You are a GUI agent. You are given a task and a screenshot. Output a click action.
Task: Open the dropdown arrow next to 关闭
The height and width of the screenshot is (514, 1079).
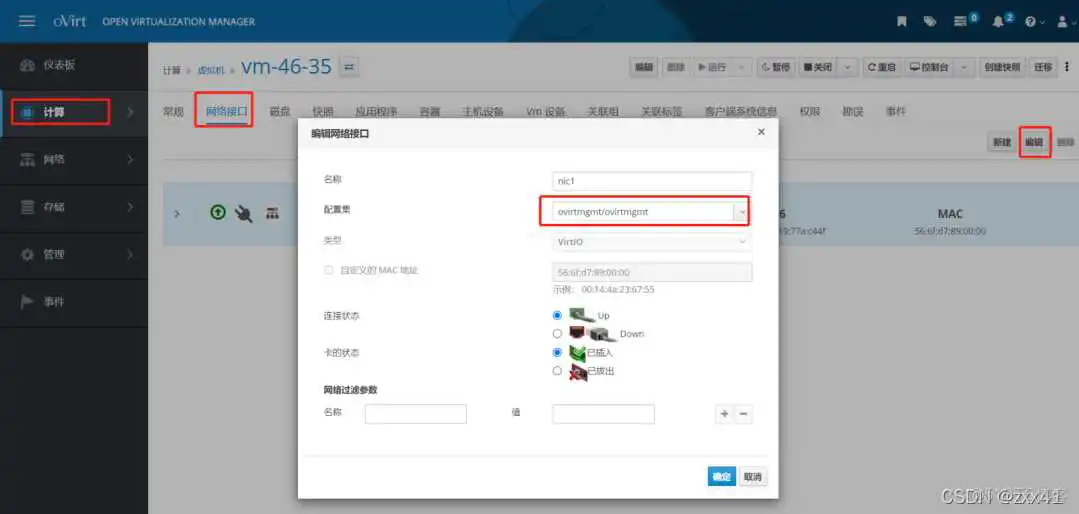tap(847, 67)
